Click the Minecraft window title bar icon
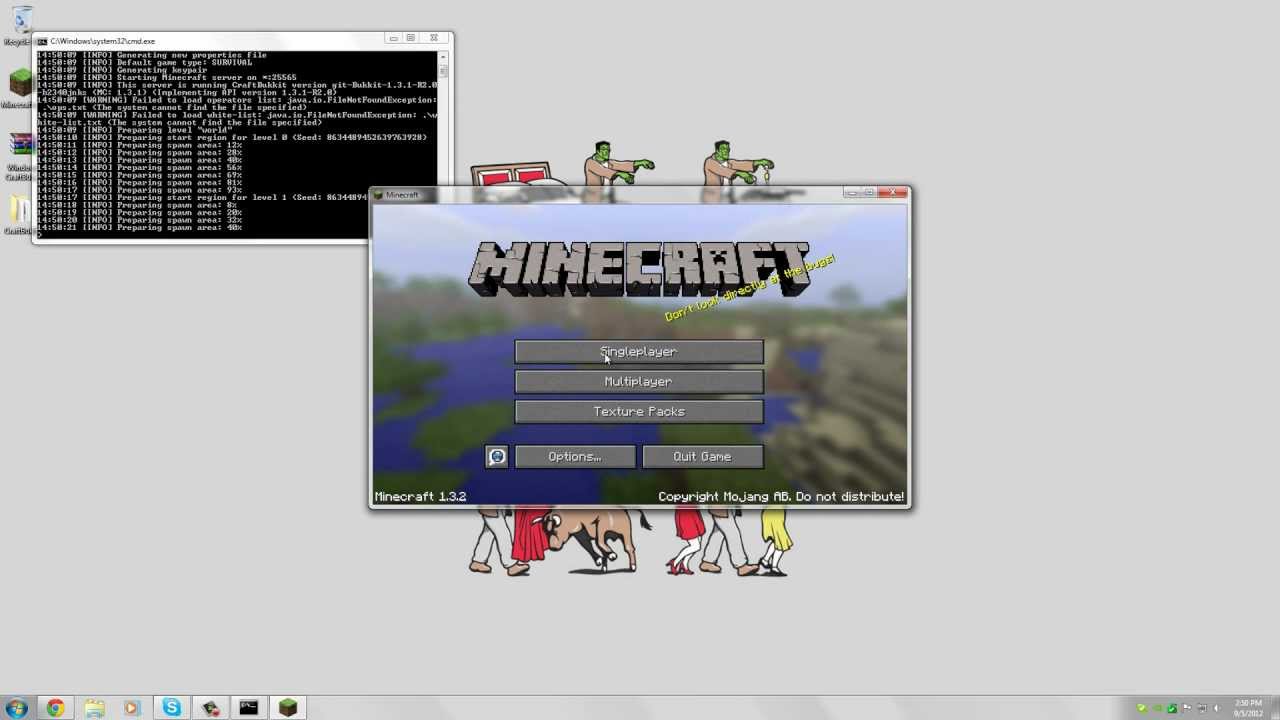Image resolution: width=1280 pixels, height=720 pixels. point(379,195)
